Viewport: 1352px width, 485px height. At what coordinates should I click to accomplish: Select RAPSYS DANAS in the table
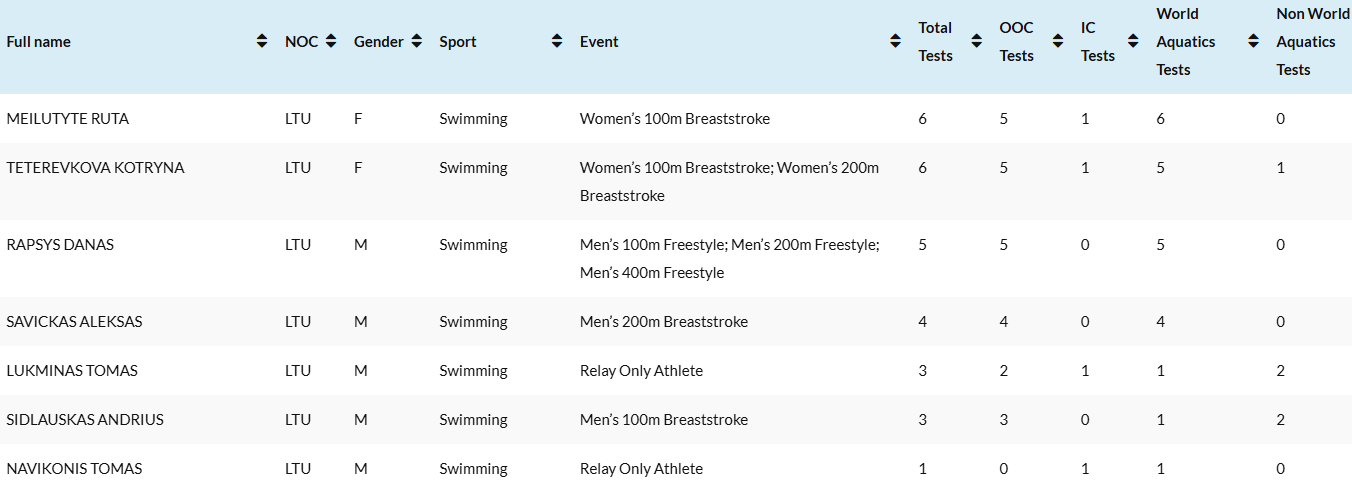[60, 245]
